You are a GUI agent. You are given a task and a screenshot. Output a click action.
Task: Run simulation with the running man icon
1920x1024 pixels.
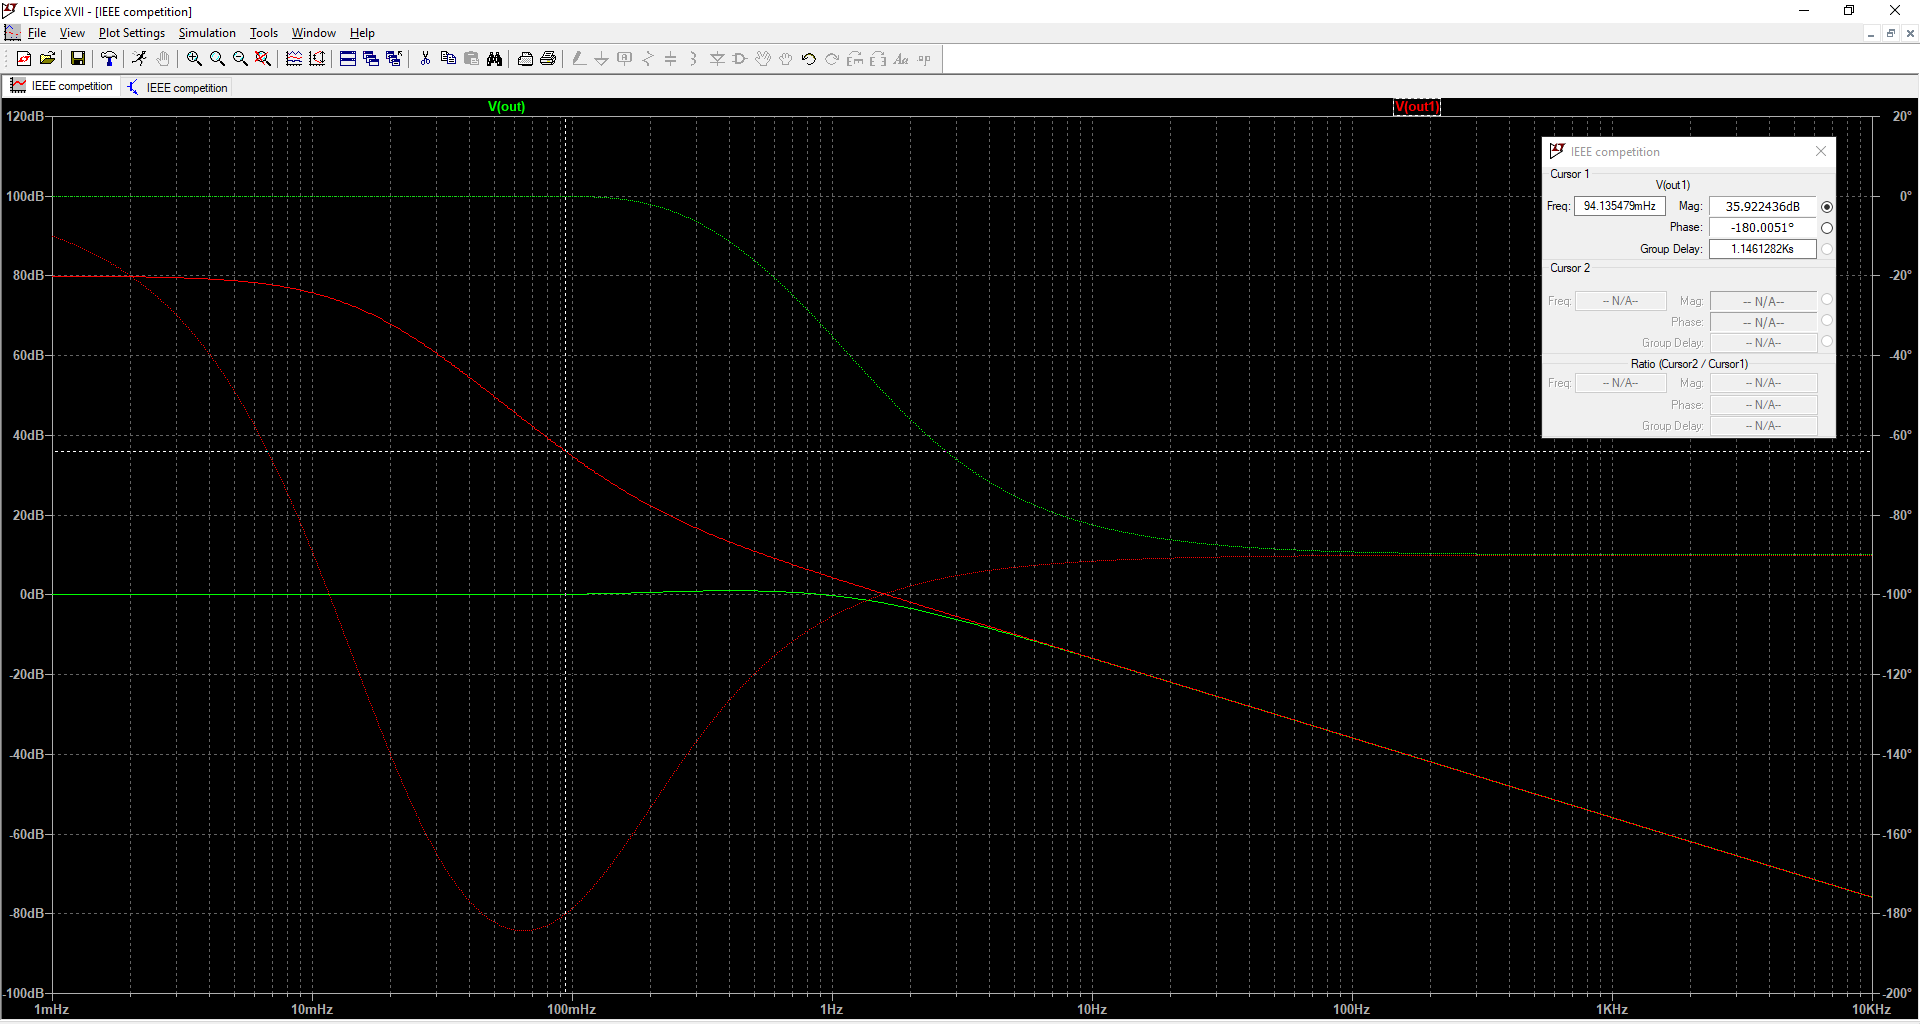click(x=140, y=59)
